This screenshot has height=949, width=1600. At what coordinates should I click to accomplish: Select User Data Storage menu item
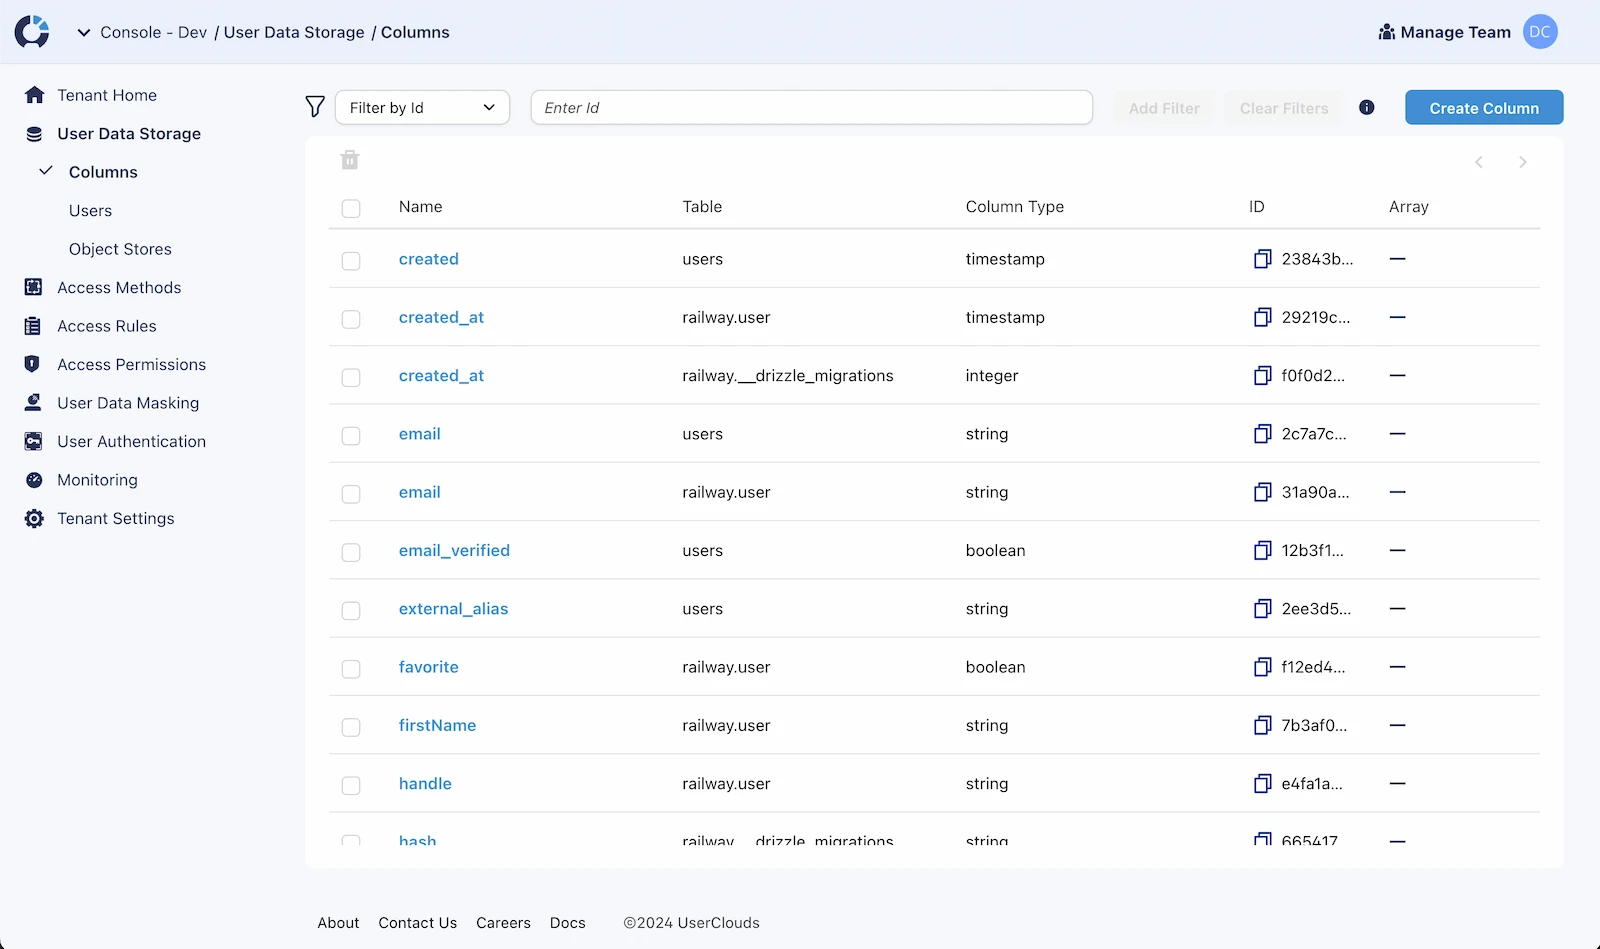pos(129,134)
